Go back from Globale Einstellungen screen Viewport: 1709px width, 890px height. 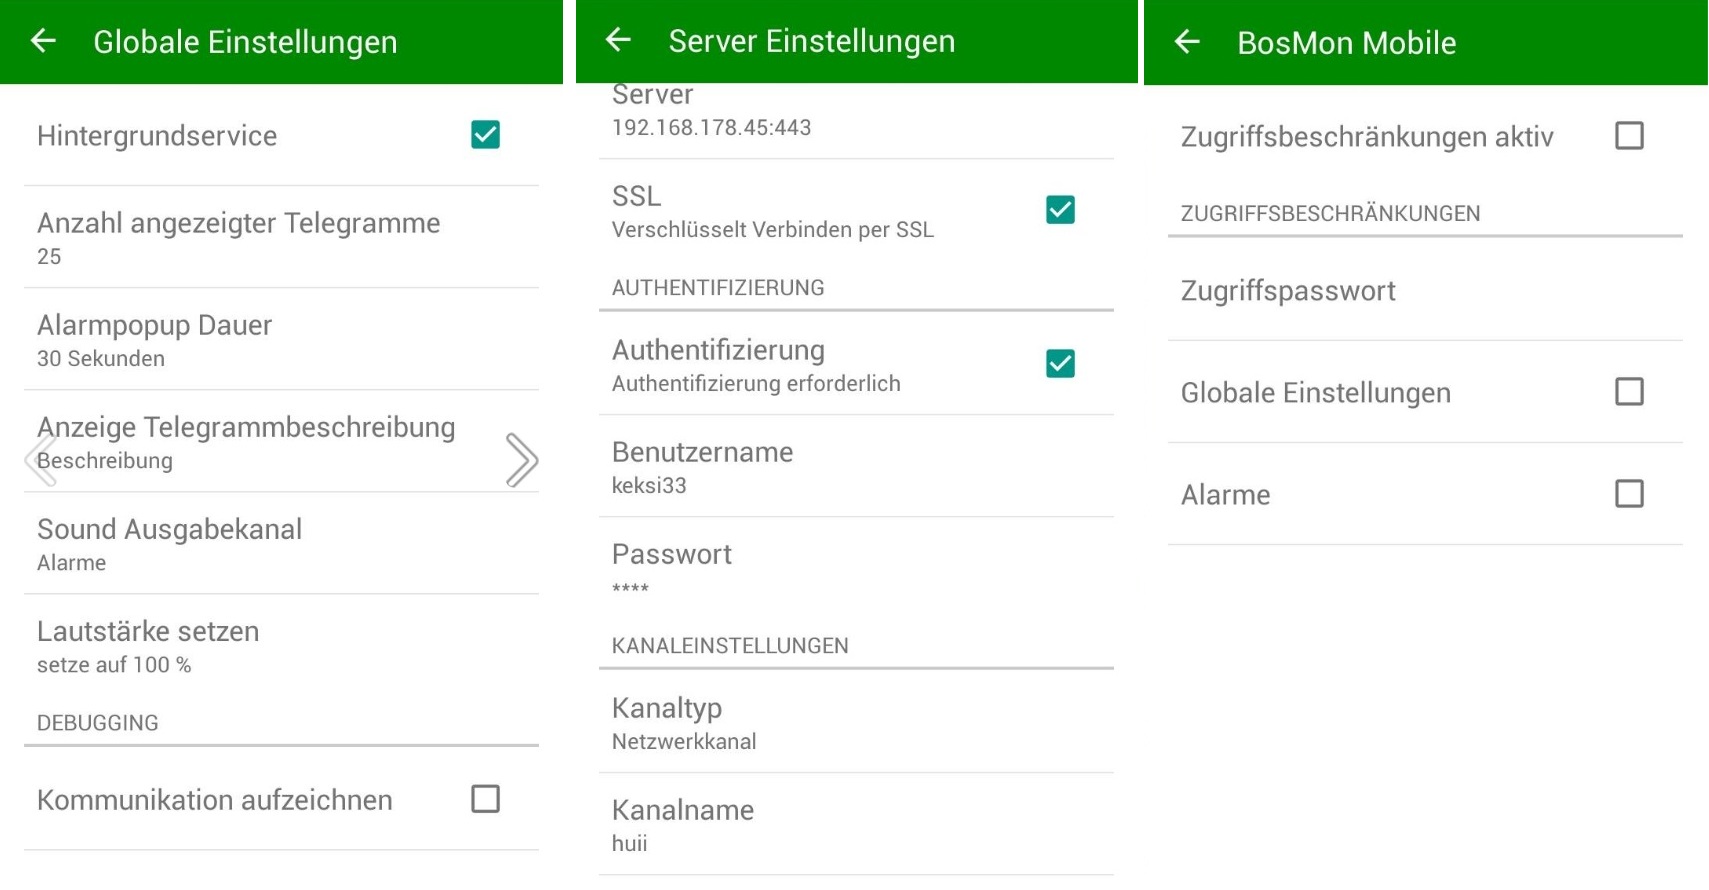[43, 41]
